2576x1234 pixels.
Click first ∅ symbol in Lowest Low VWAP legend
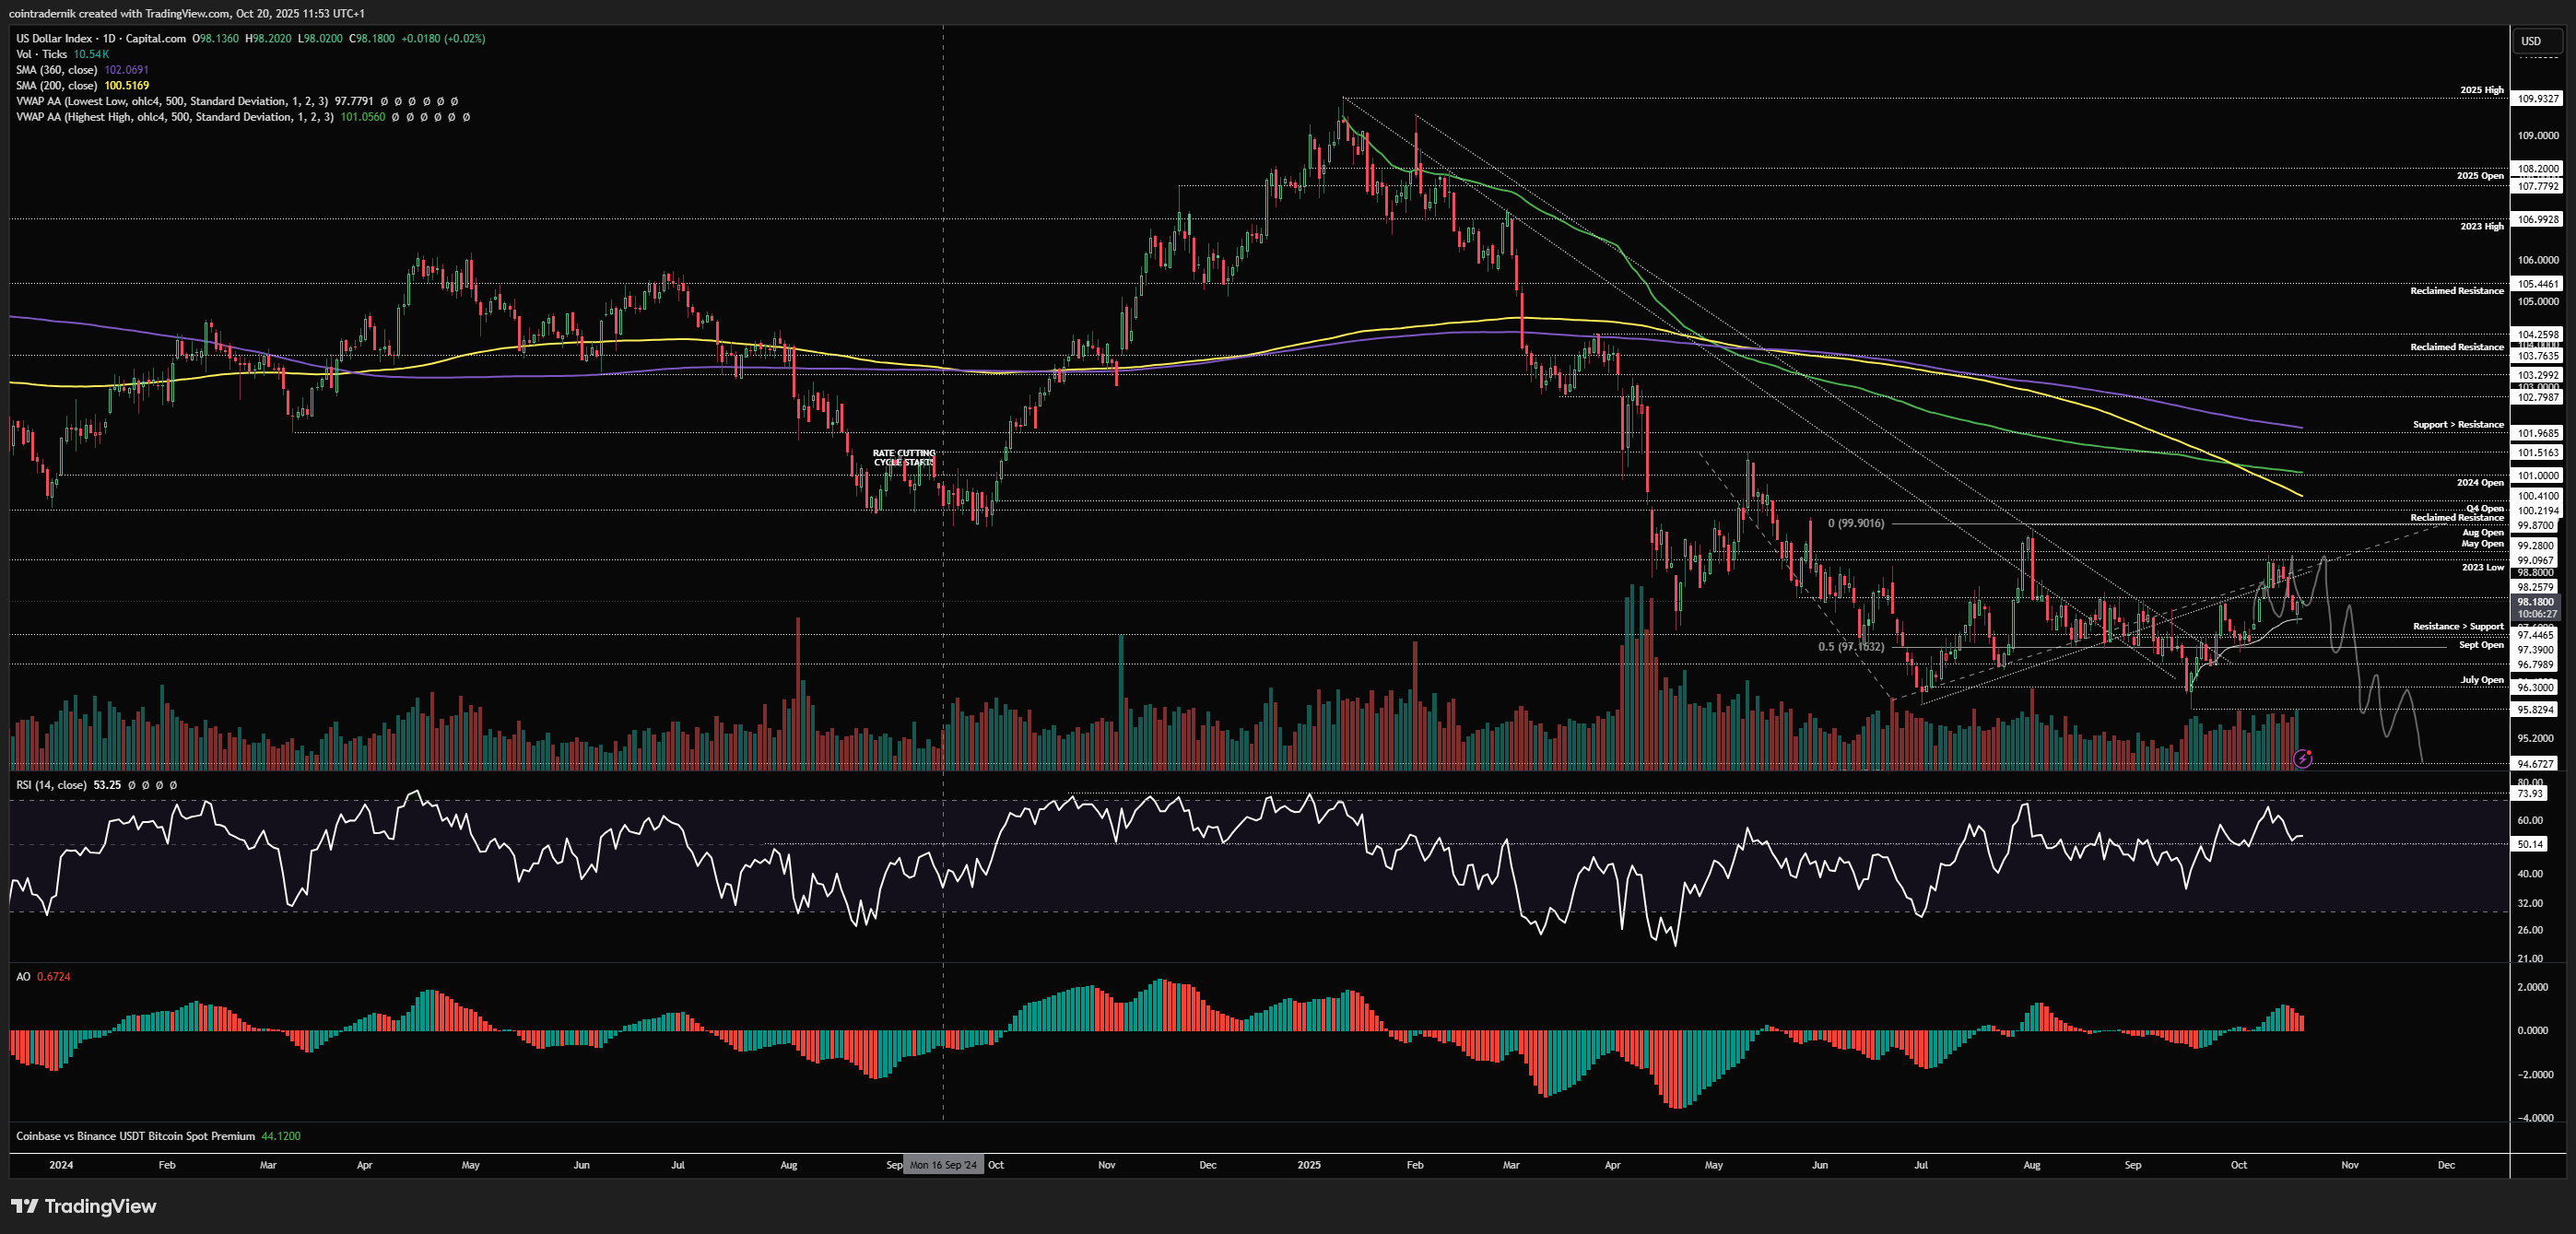click(384, 101)
